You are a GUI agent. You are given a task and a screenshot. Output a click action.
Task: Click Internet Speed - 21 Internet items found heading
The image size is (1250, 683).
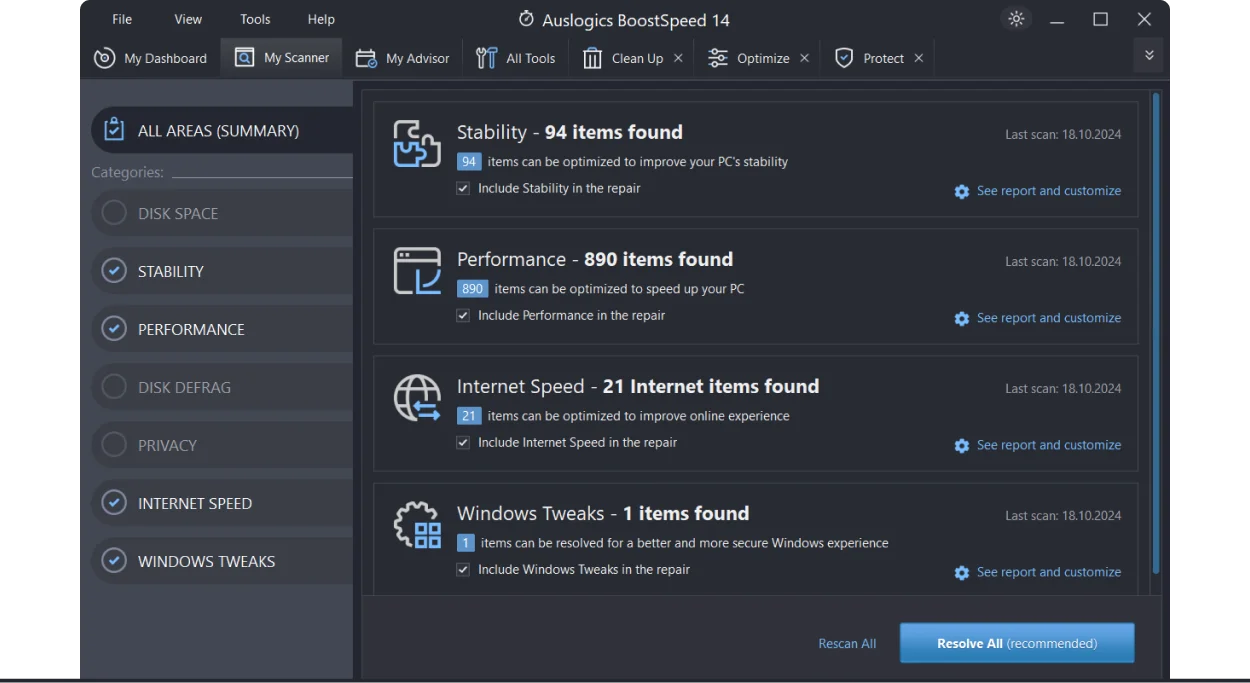pos(638,386)
